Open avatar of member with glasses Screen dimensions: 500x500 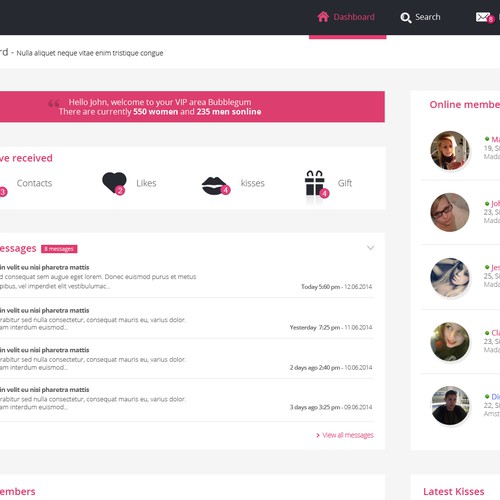pos(450,212)
